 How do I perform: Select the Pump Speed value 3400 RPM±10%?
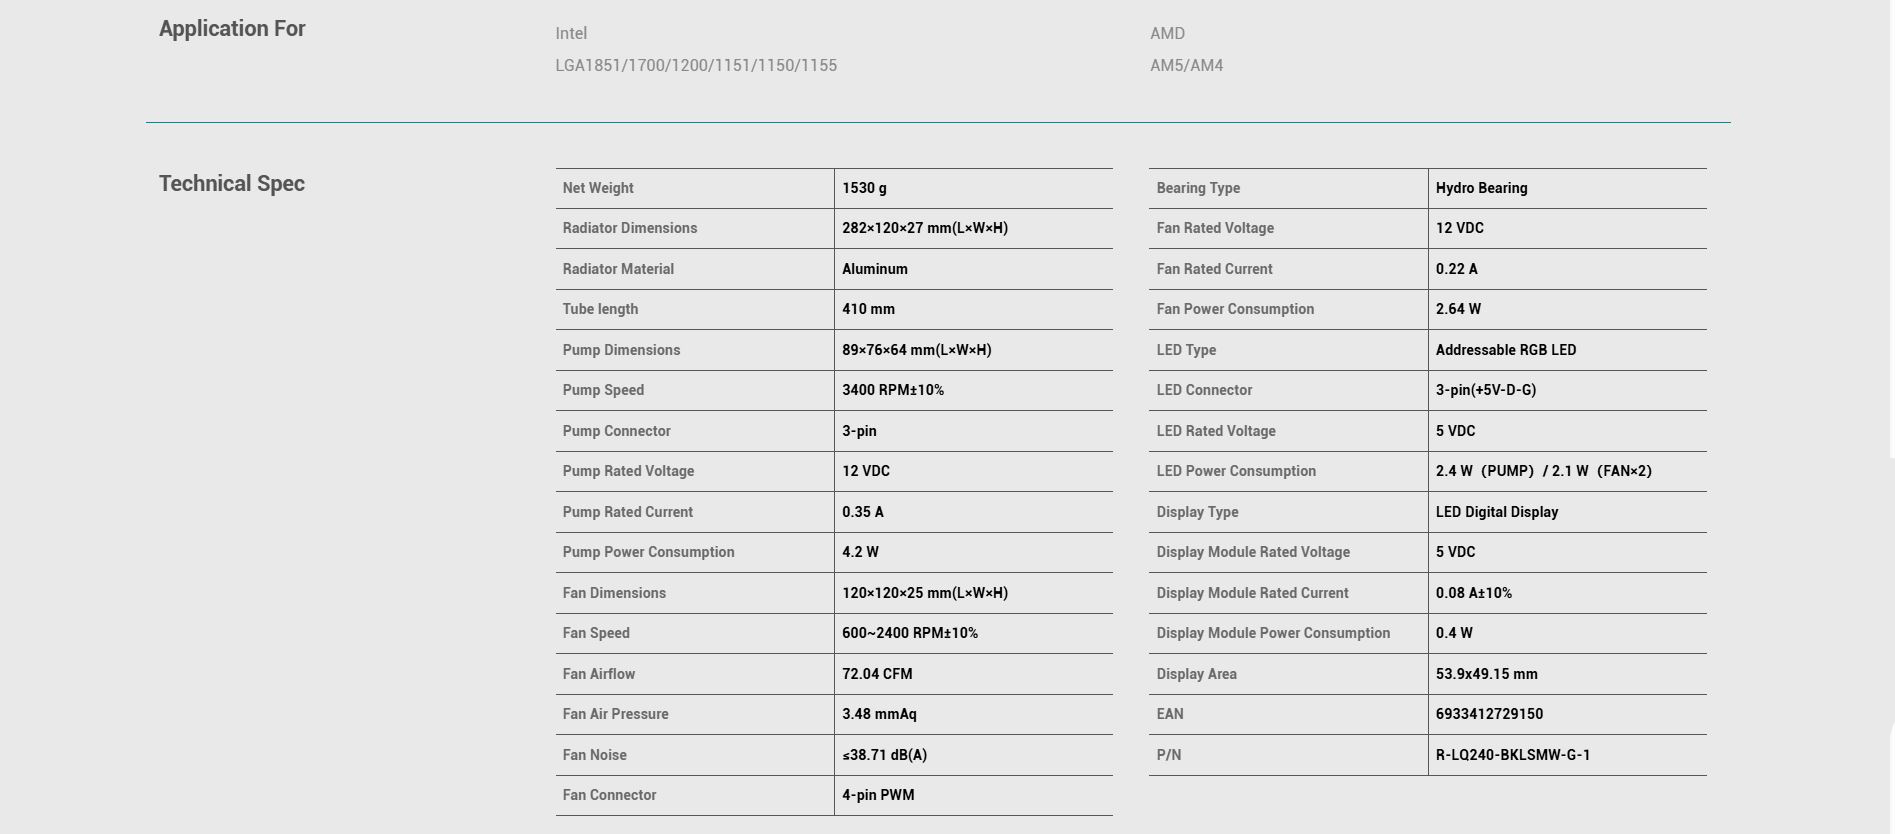(x=893, y=390)
